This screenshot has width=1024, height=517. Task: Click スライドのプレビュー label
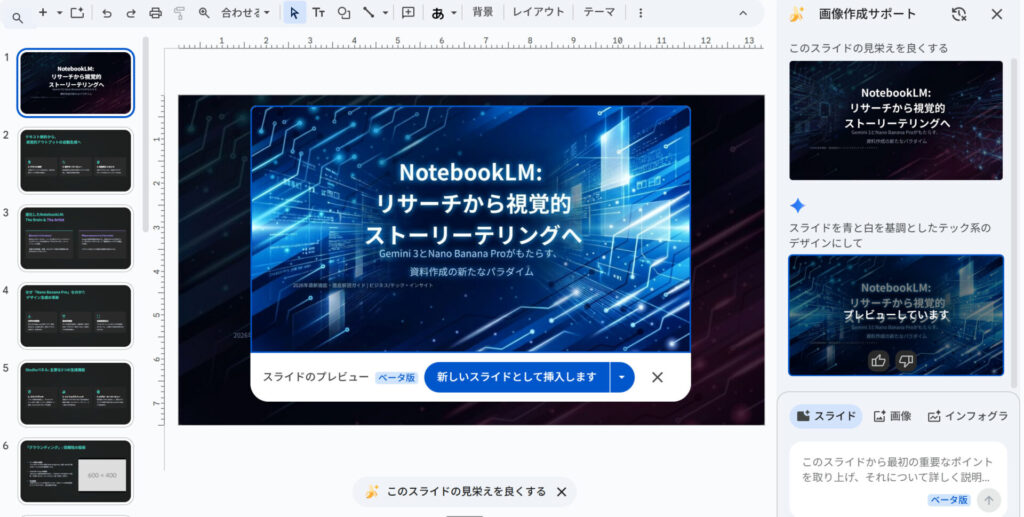(315, 377)
